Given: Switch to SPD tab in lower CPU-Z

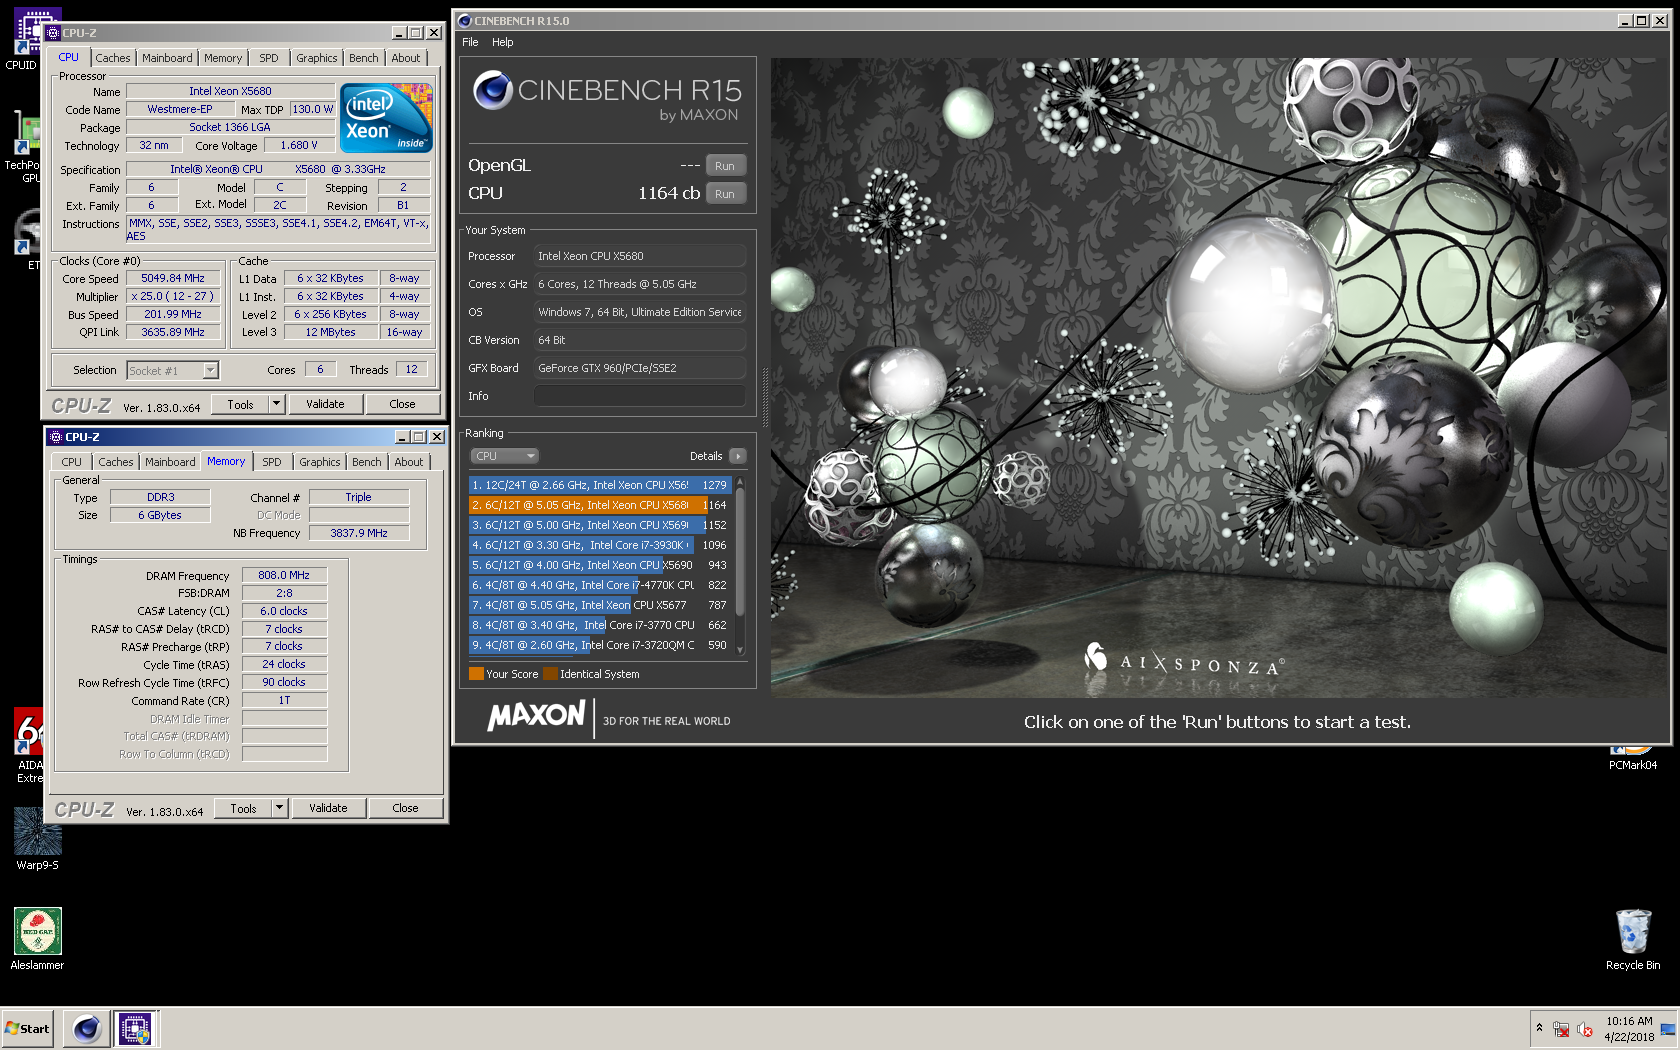Looking at the screenshot, I should pyautogui.click(x=272, y=462).
